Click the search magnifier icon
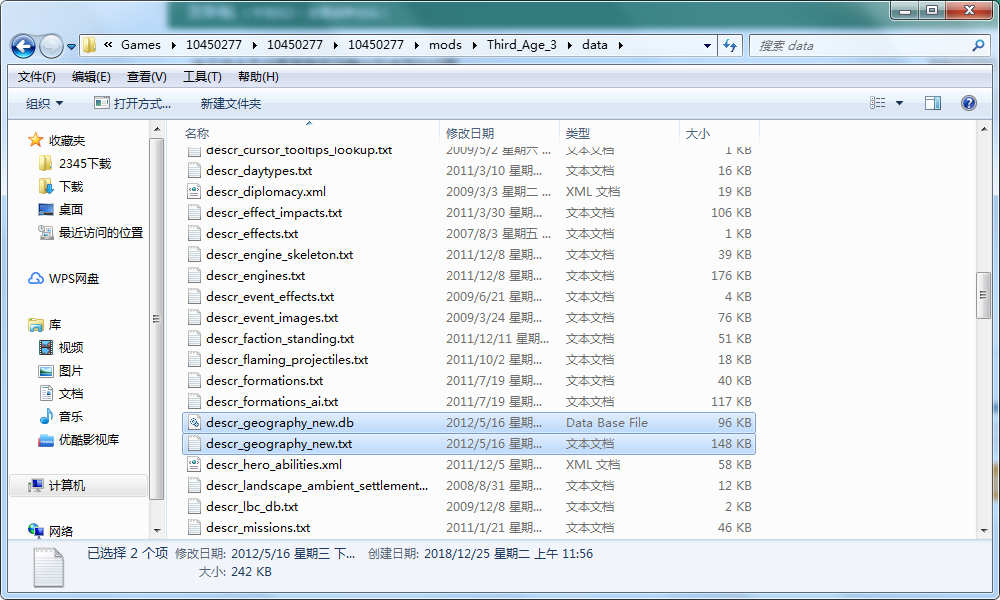 click(978, 45)
